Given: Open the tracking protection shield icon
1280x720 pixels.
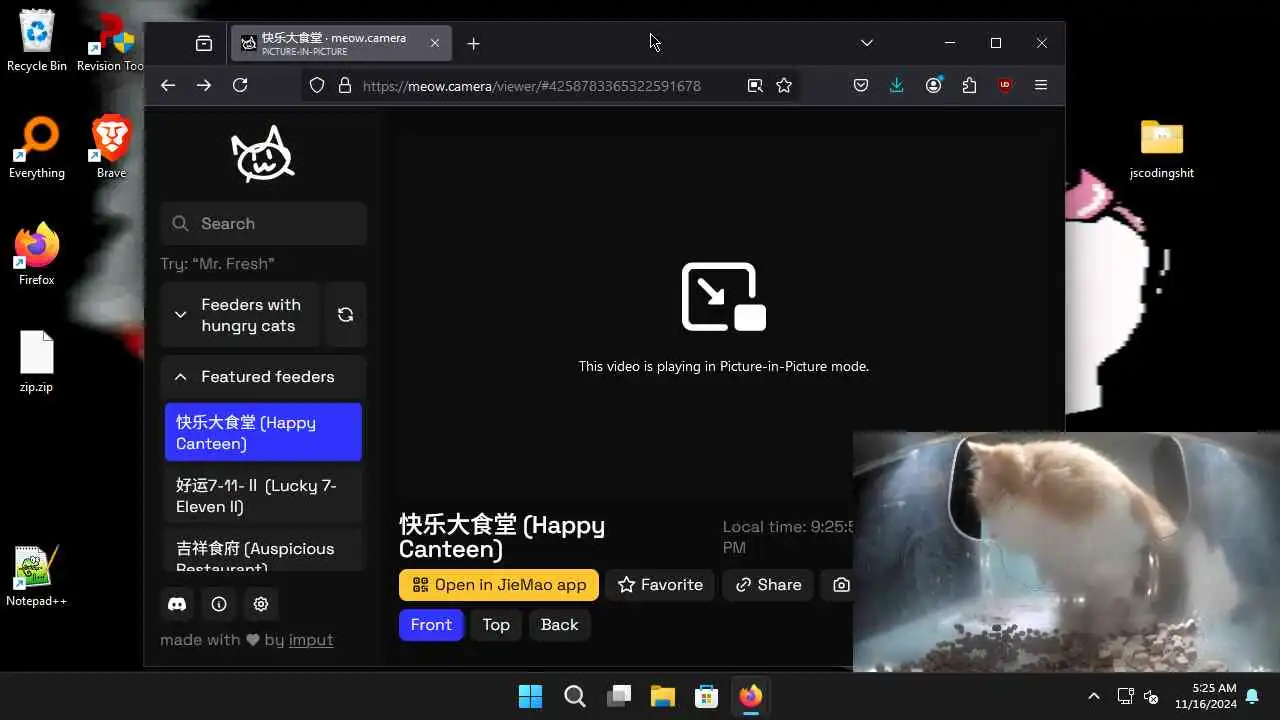Looking at the screenshot, I should coord(317,86).
